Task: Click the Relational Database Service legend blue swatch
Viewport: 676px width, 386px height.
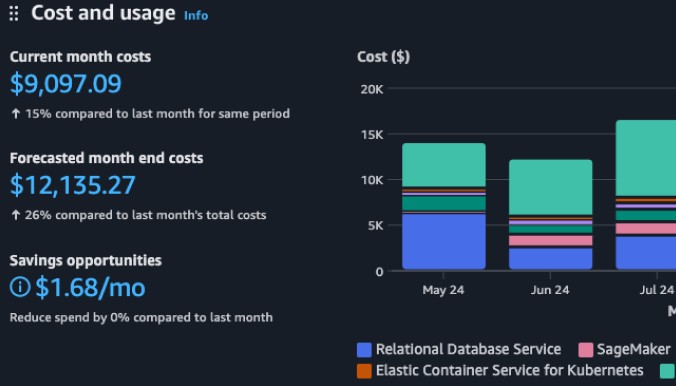Action: [x=364, y=350]
